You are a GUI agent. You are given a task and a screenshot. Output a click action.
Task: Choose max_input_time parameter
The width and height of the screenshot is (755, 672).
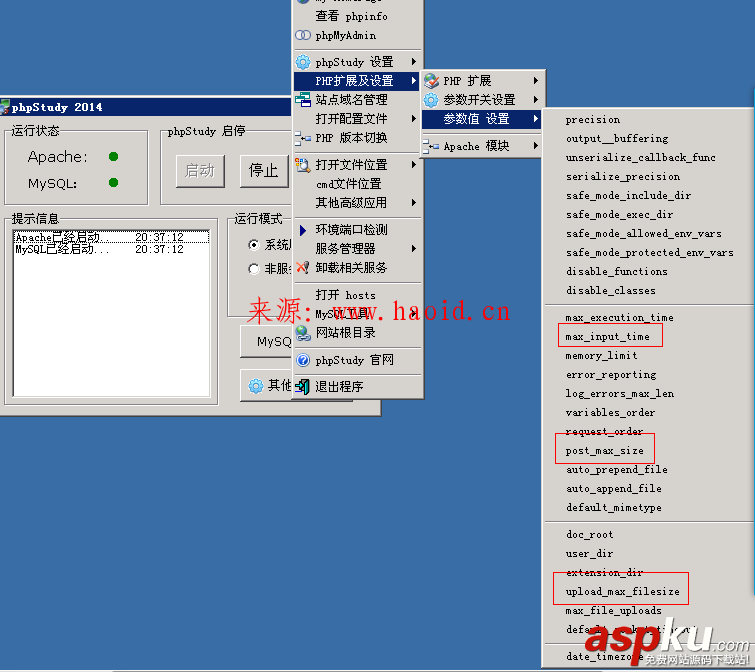click(607, 336)
